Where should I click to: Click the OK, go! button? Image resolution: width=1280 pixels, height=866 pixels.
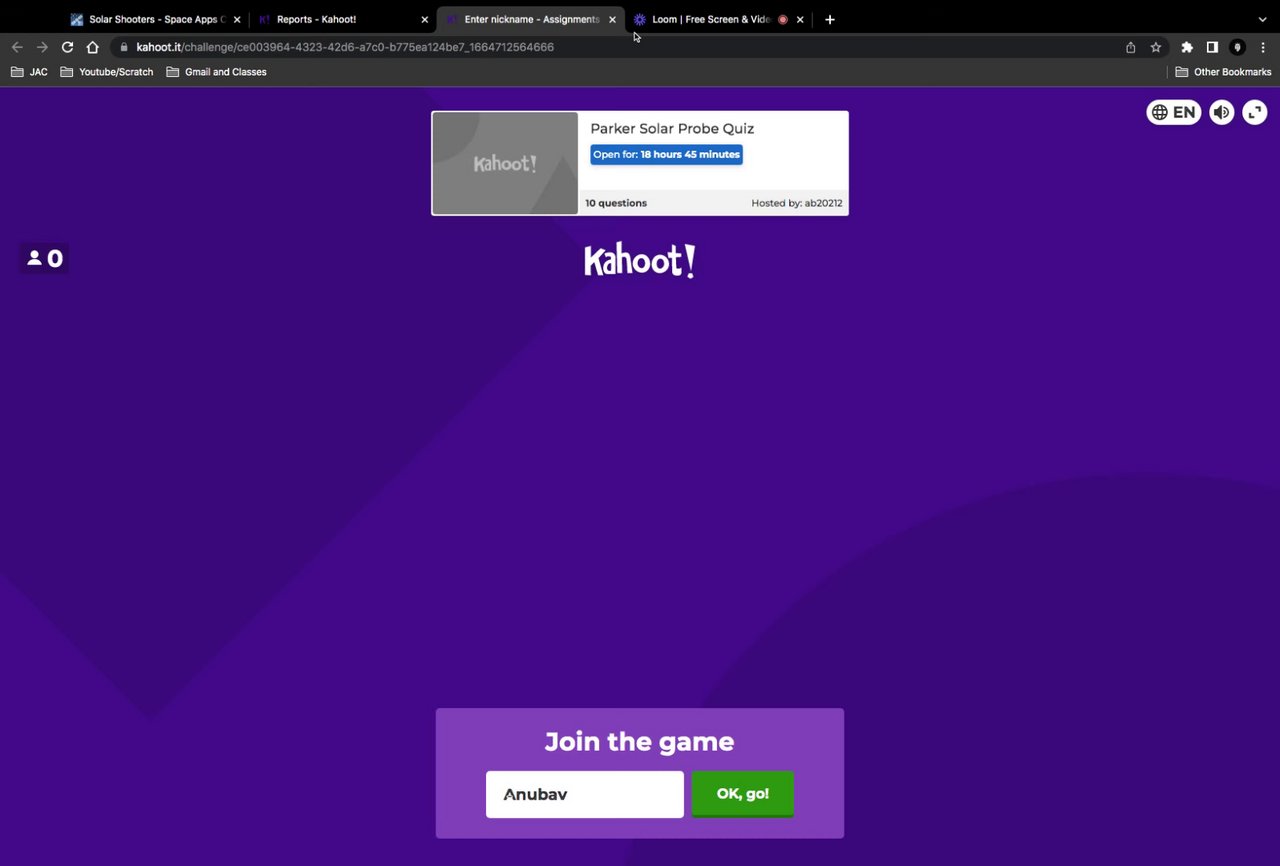click(x=743, y=794)
